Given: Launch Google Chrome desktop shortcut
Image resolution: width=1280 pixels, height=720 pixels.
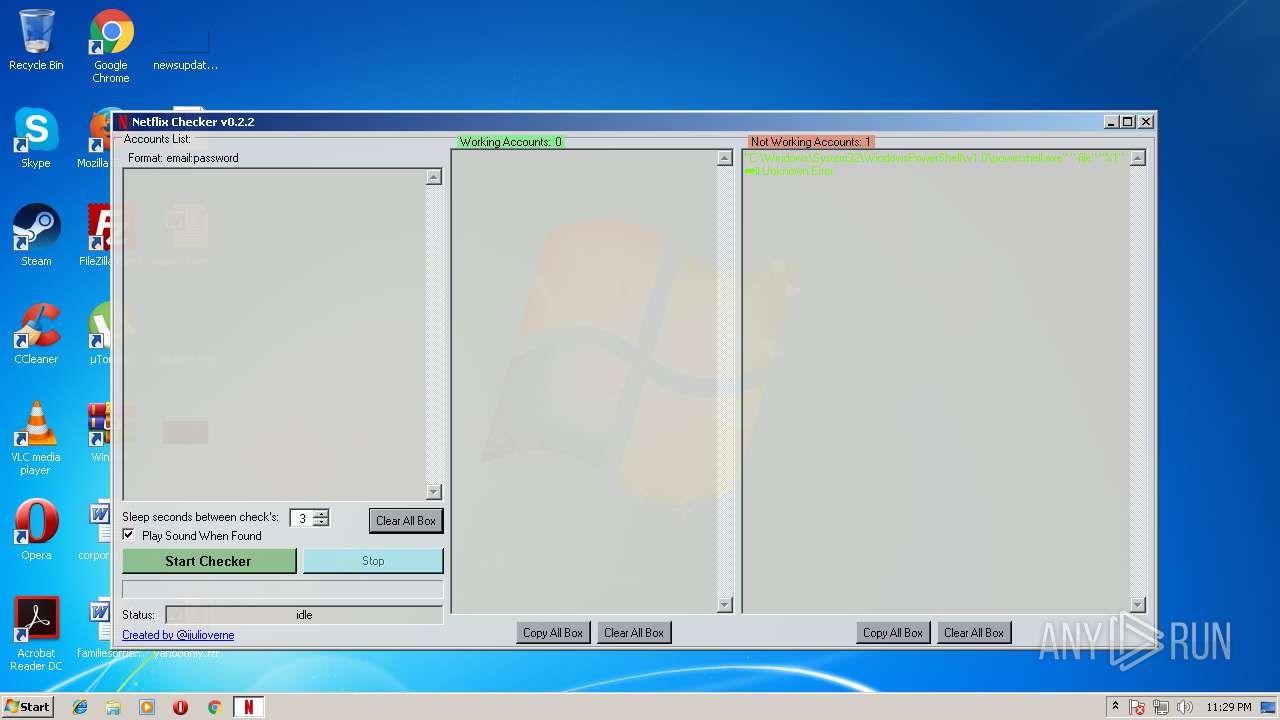Looking at the screenshot, I should (x=111, y=46).
